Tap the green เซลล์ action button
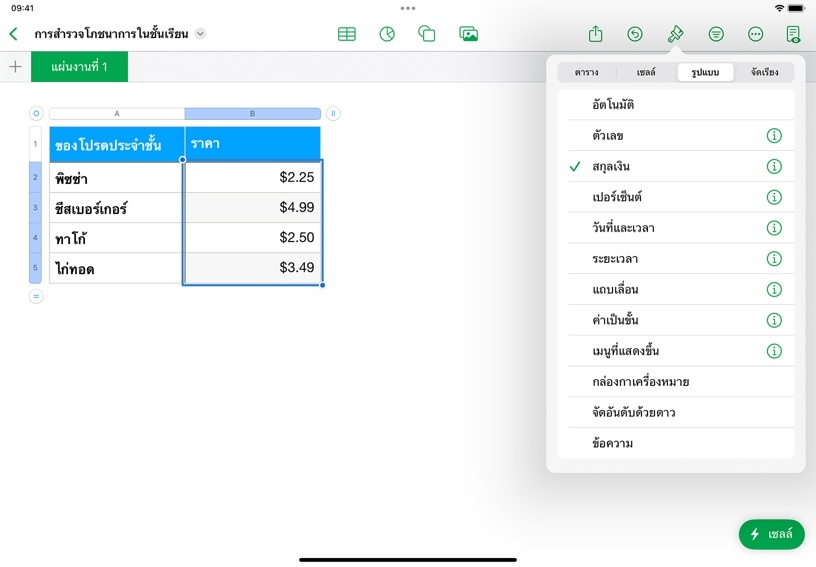Screen dimensions: 816x567 (x=770, y=534)
